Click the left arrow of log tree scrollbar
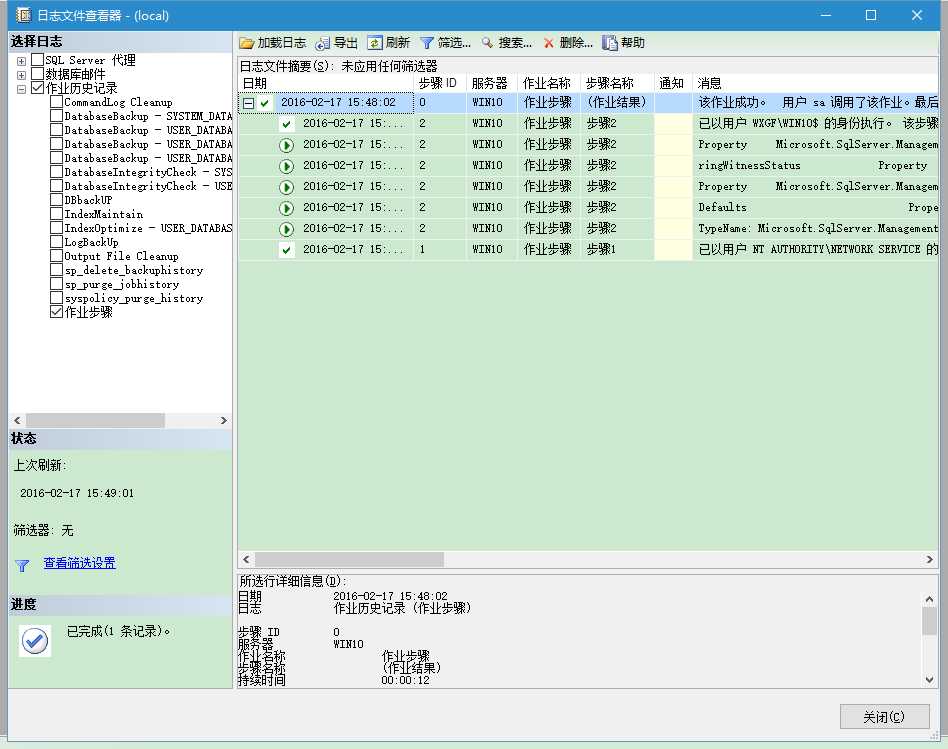Image resolution: width=948 pixels, height=749 pixels. (x=17, y=420)
